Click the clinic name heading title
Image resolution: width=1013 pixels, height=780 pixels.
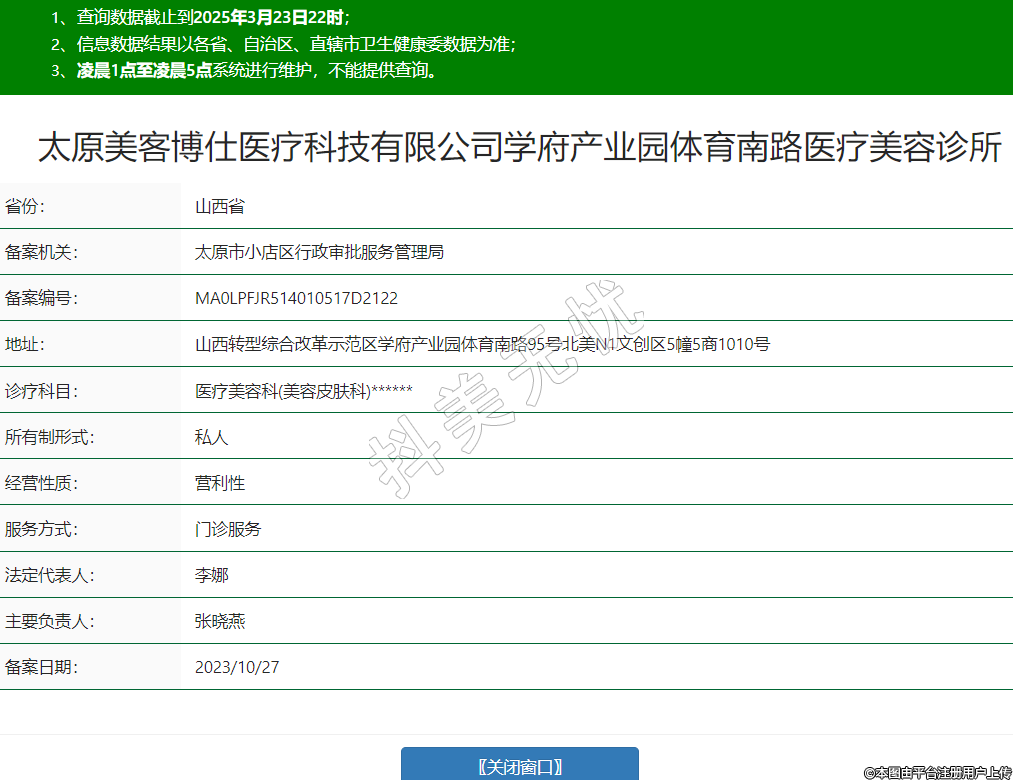point(519,148)
